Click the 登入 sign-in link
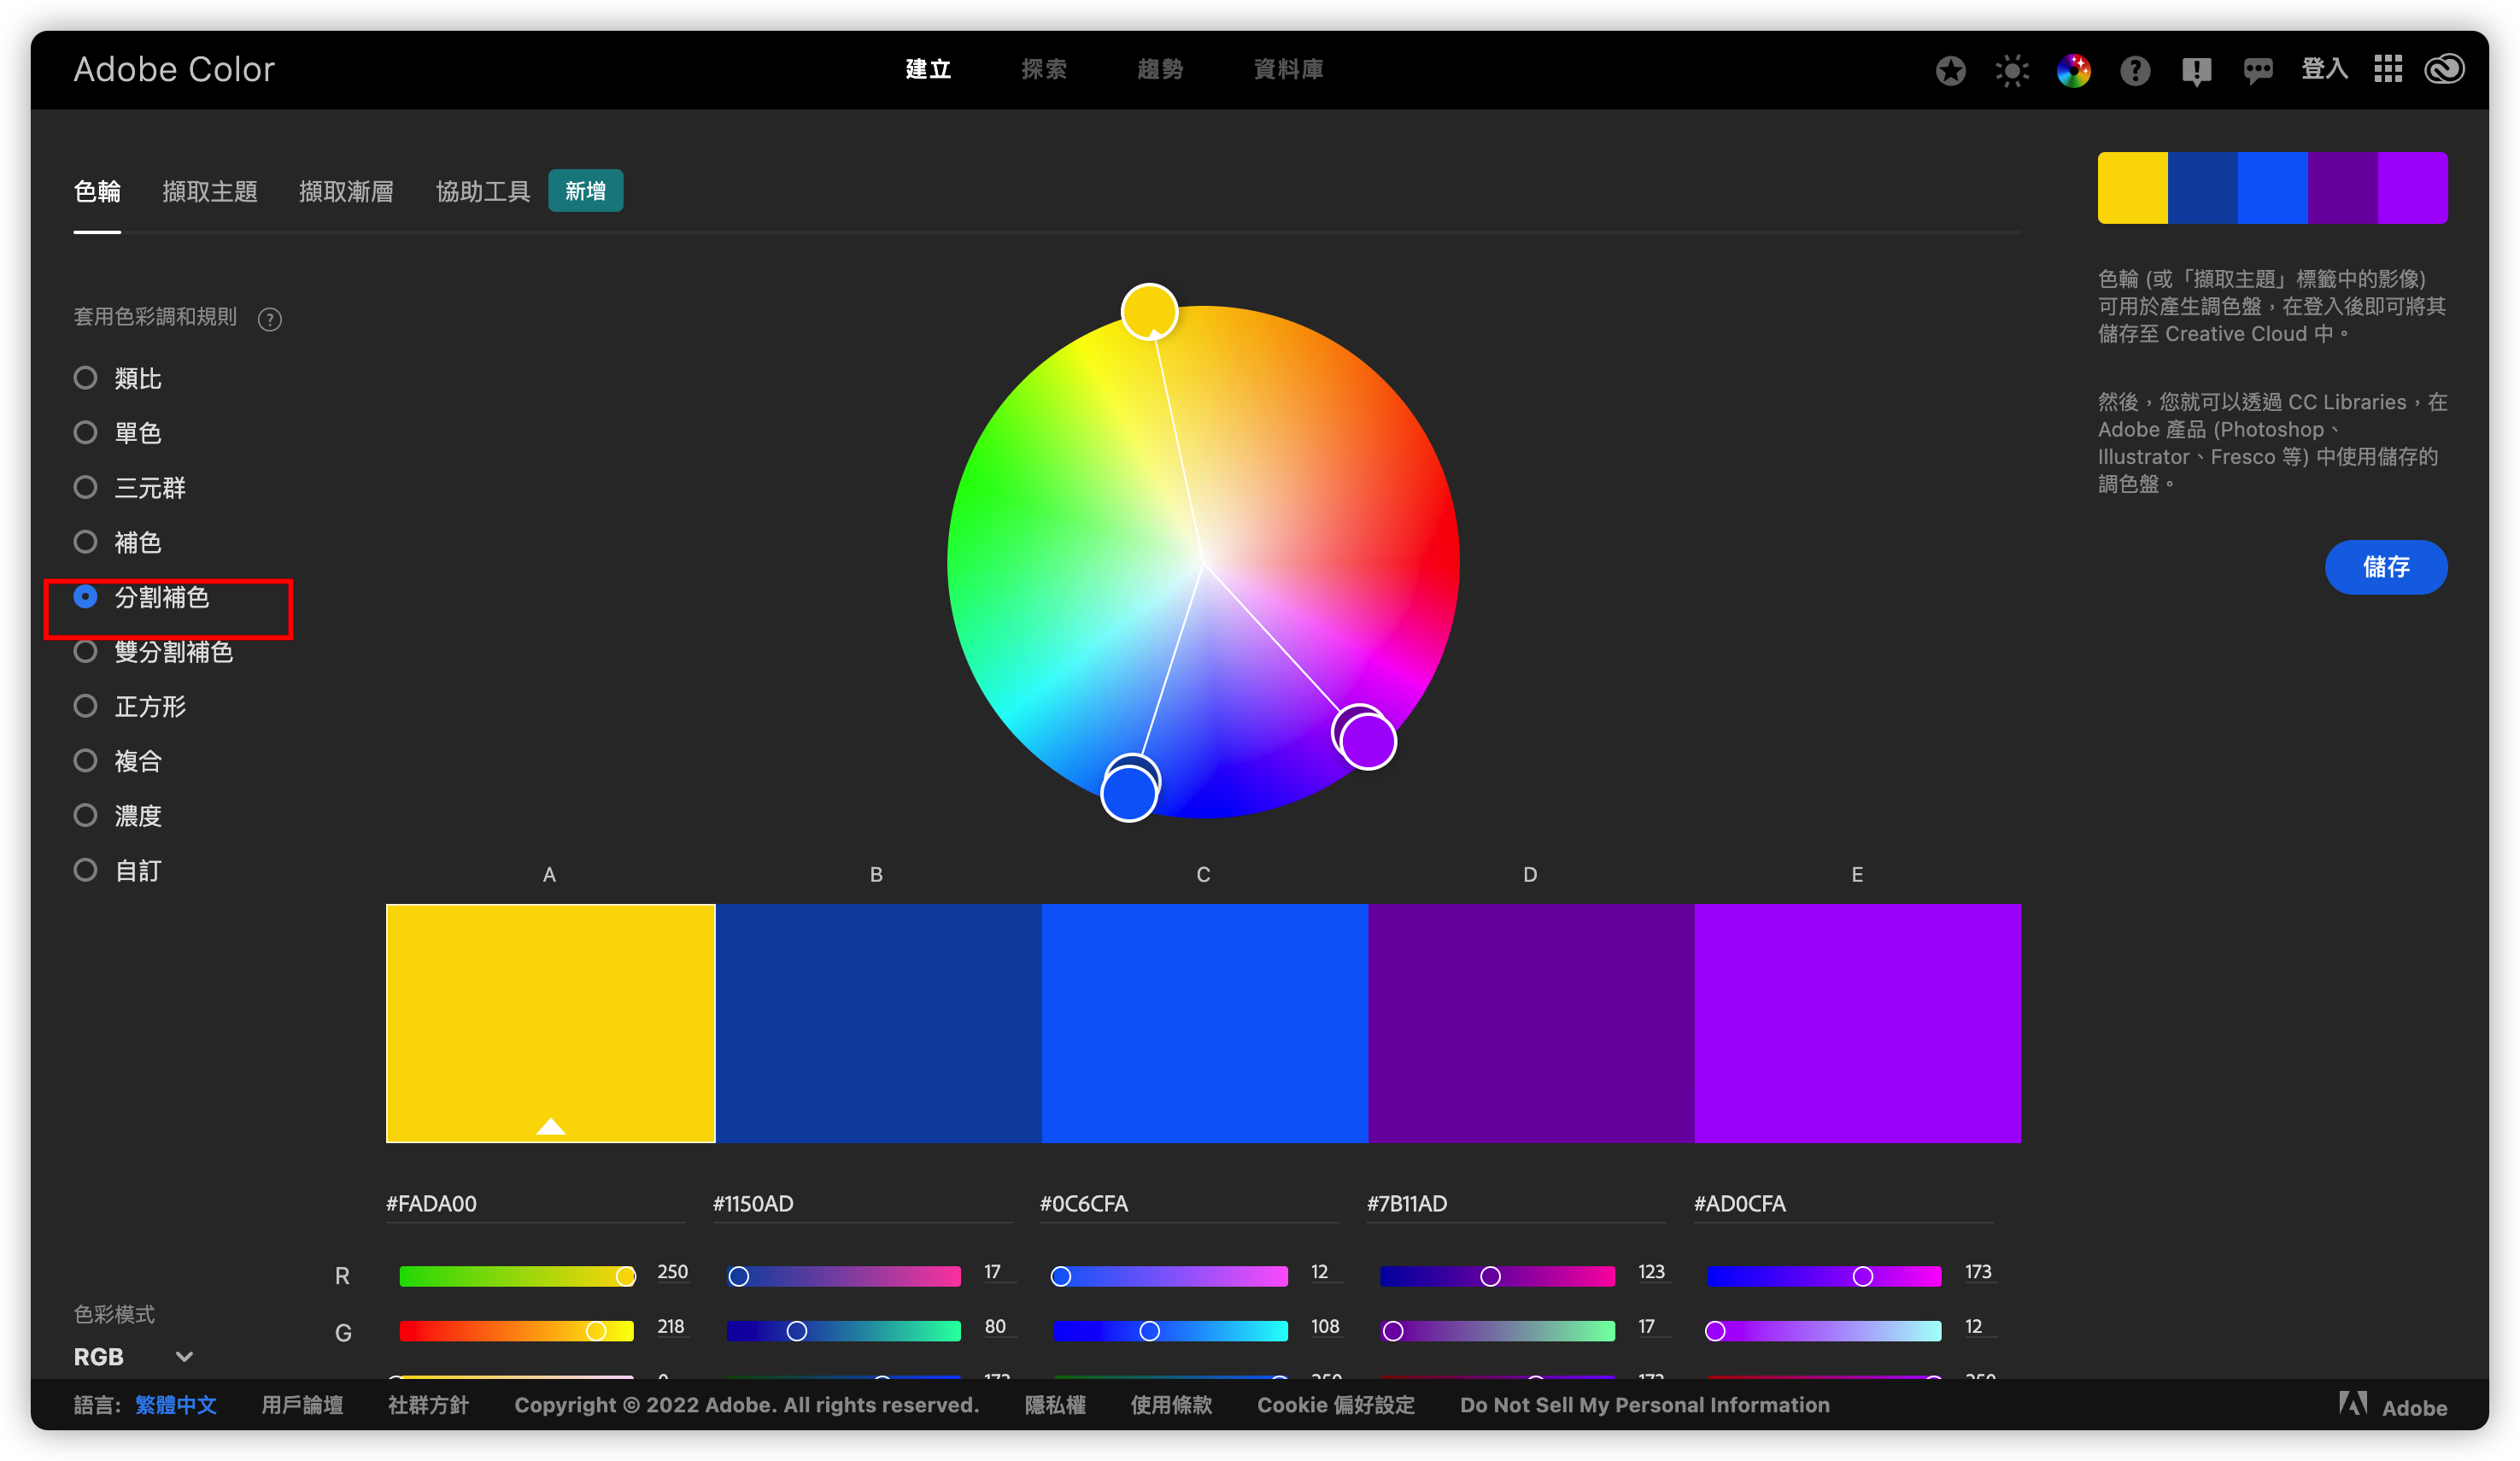 tap(2324, 69)
